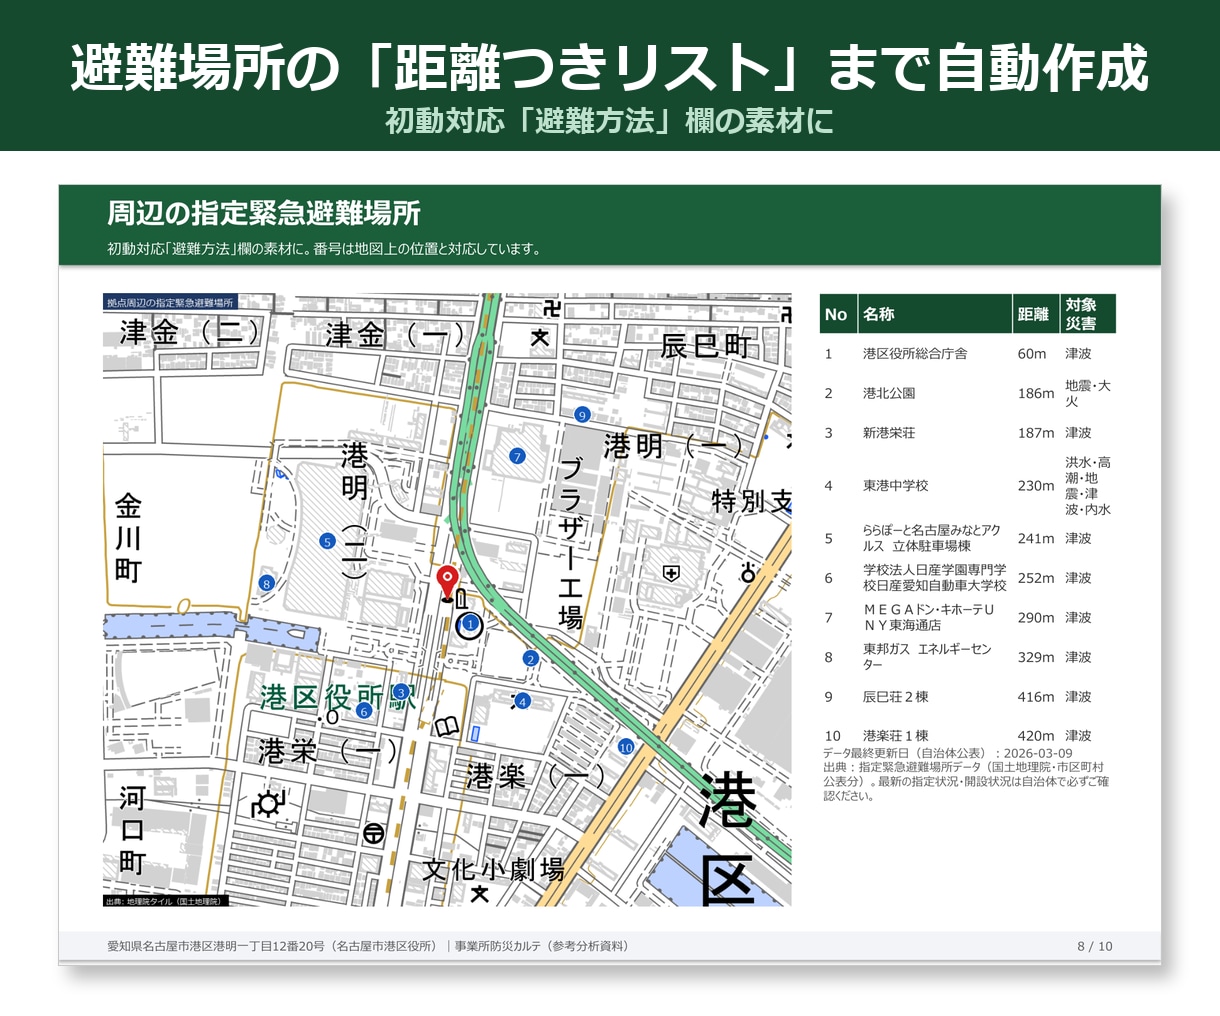Click the 洪水・高潮・地震・津波・内水 hazard cell
The height and width of the screenshot is (1016, 1220).
coord(1088,486)
